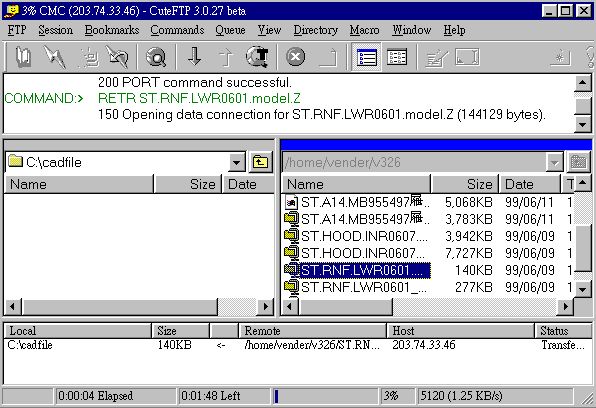This screenshot has width=596, height=408.
Task: Open the FTP menu
Action: coord(17,30)
